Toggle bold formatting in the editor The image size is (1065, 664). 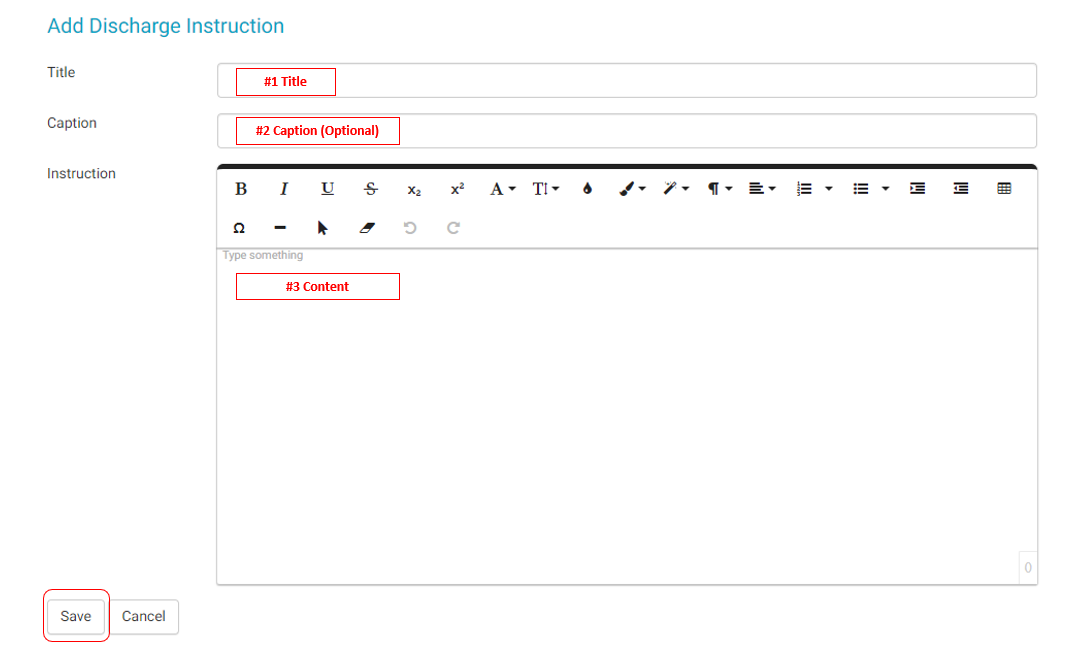click(x=241, y=189)
